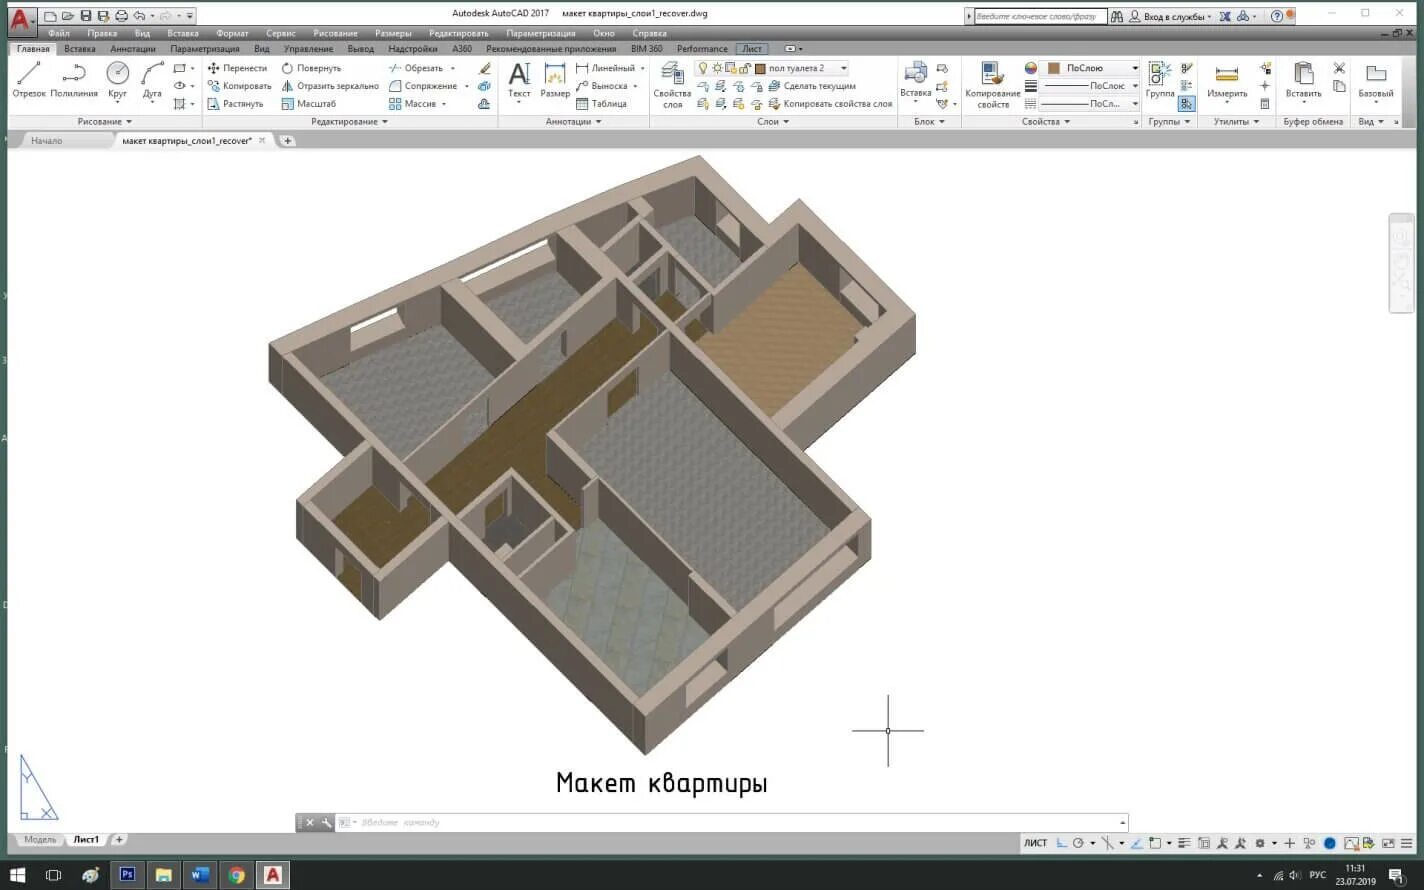Screen dimensions: 1424x890
Task: Open Свойства слоя layer properties
Action: click(672, 85)
